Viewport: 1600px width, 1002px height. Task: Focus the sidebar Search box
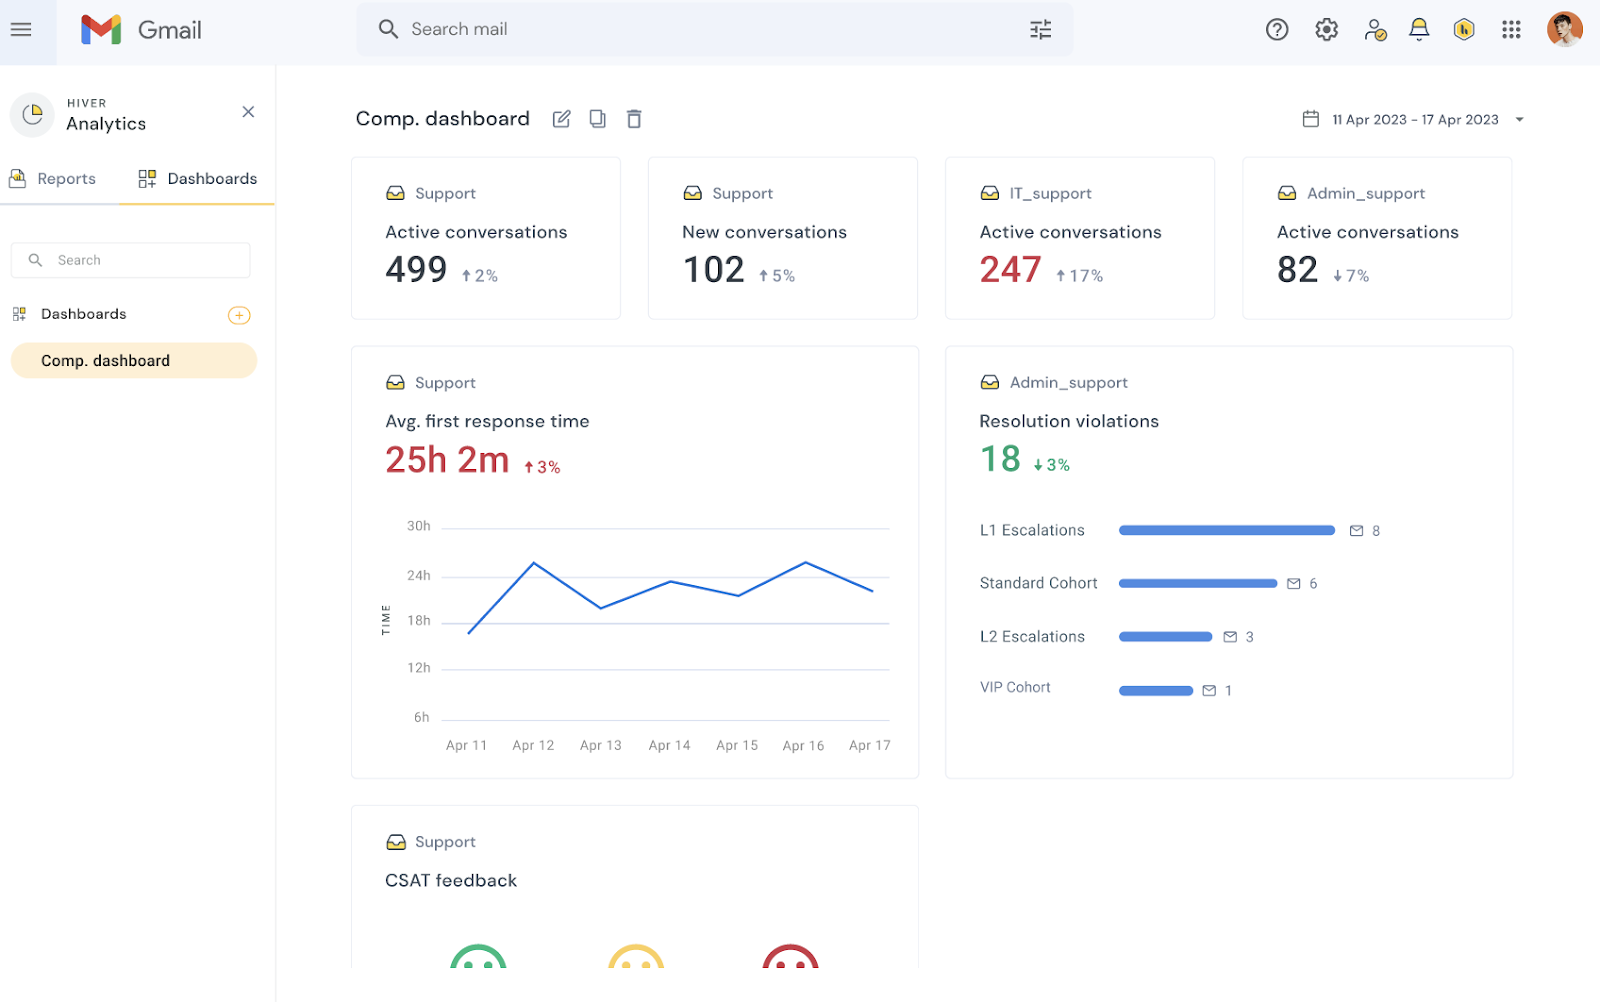tap(131, 260)
